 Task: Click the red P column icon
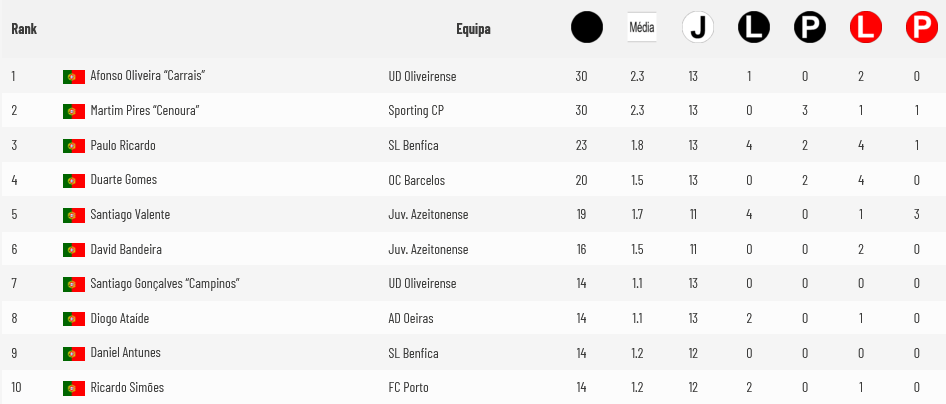pos(922,28)
